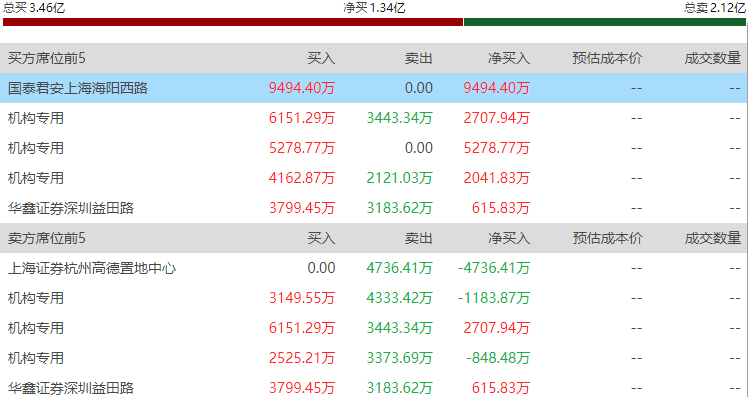Click 615.83万 净买入 in 买方席位前5 list

pyautogui.click(x=501, y=208)
